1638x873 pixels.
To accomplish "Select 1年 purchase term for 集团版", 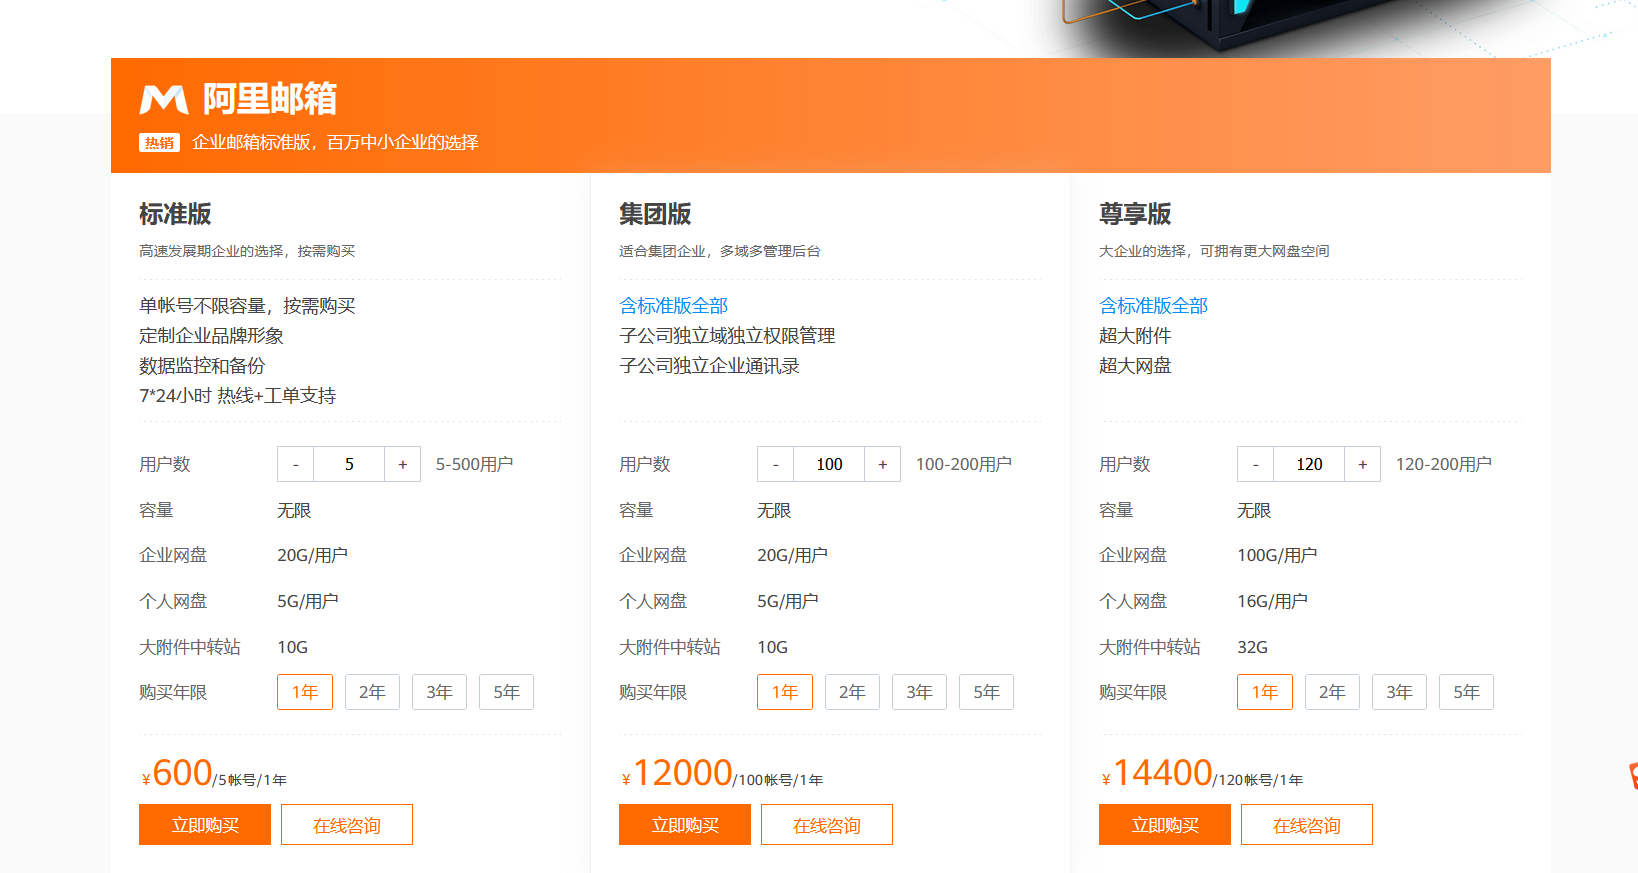I will pyautogui.click(x=785, y=692).
